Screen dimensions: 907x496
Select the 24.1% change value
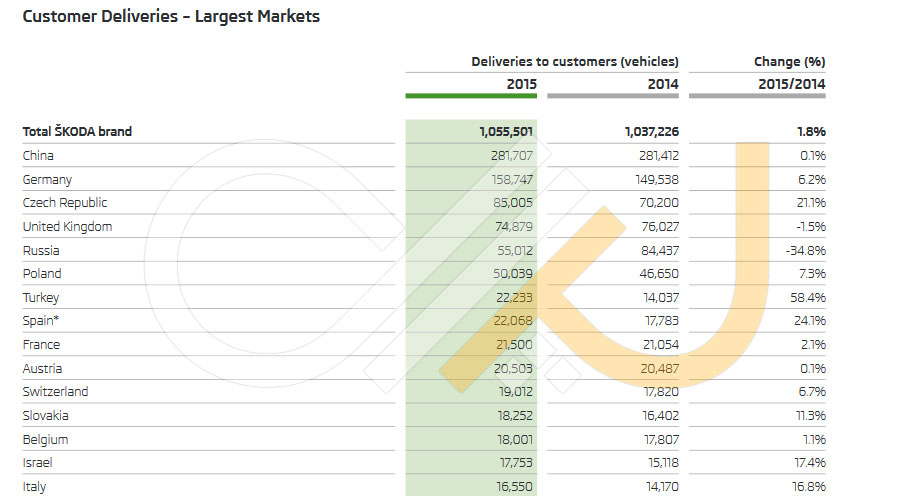tap(810, 321)
